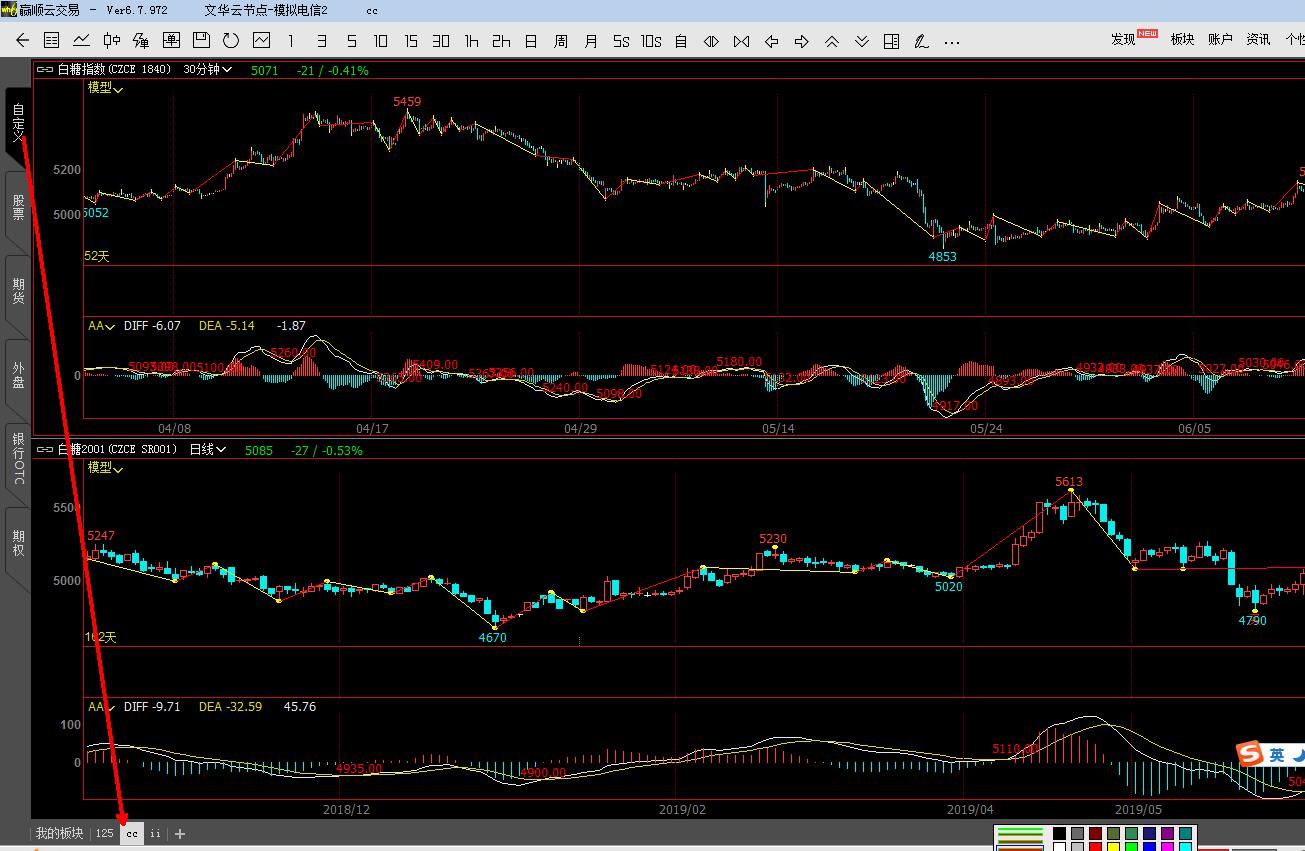Image resolution: width=1305 pixels, height=851 pixels.
Task: Select the drawing pen tool icon
Action: click(921, 41)
